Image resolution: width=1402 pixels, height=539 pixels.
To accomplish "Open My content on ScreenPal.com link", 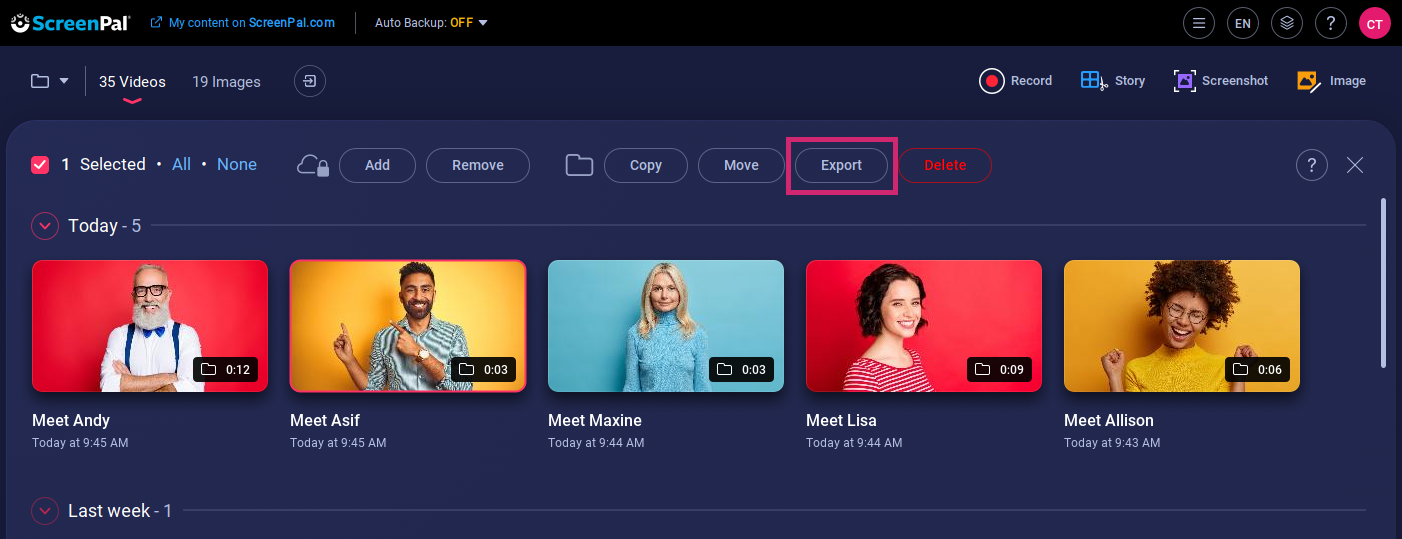I will tap(243, 22).
